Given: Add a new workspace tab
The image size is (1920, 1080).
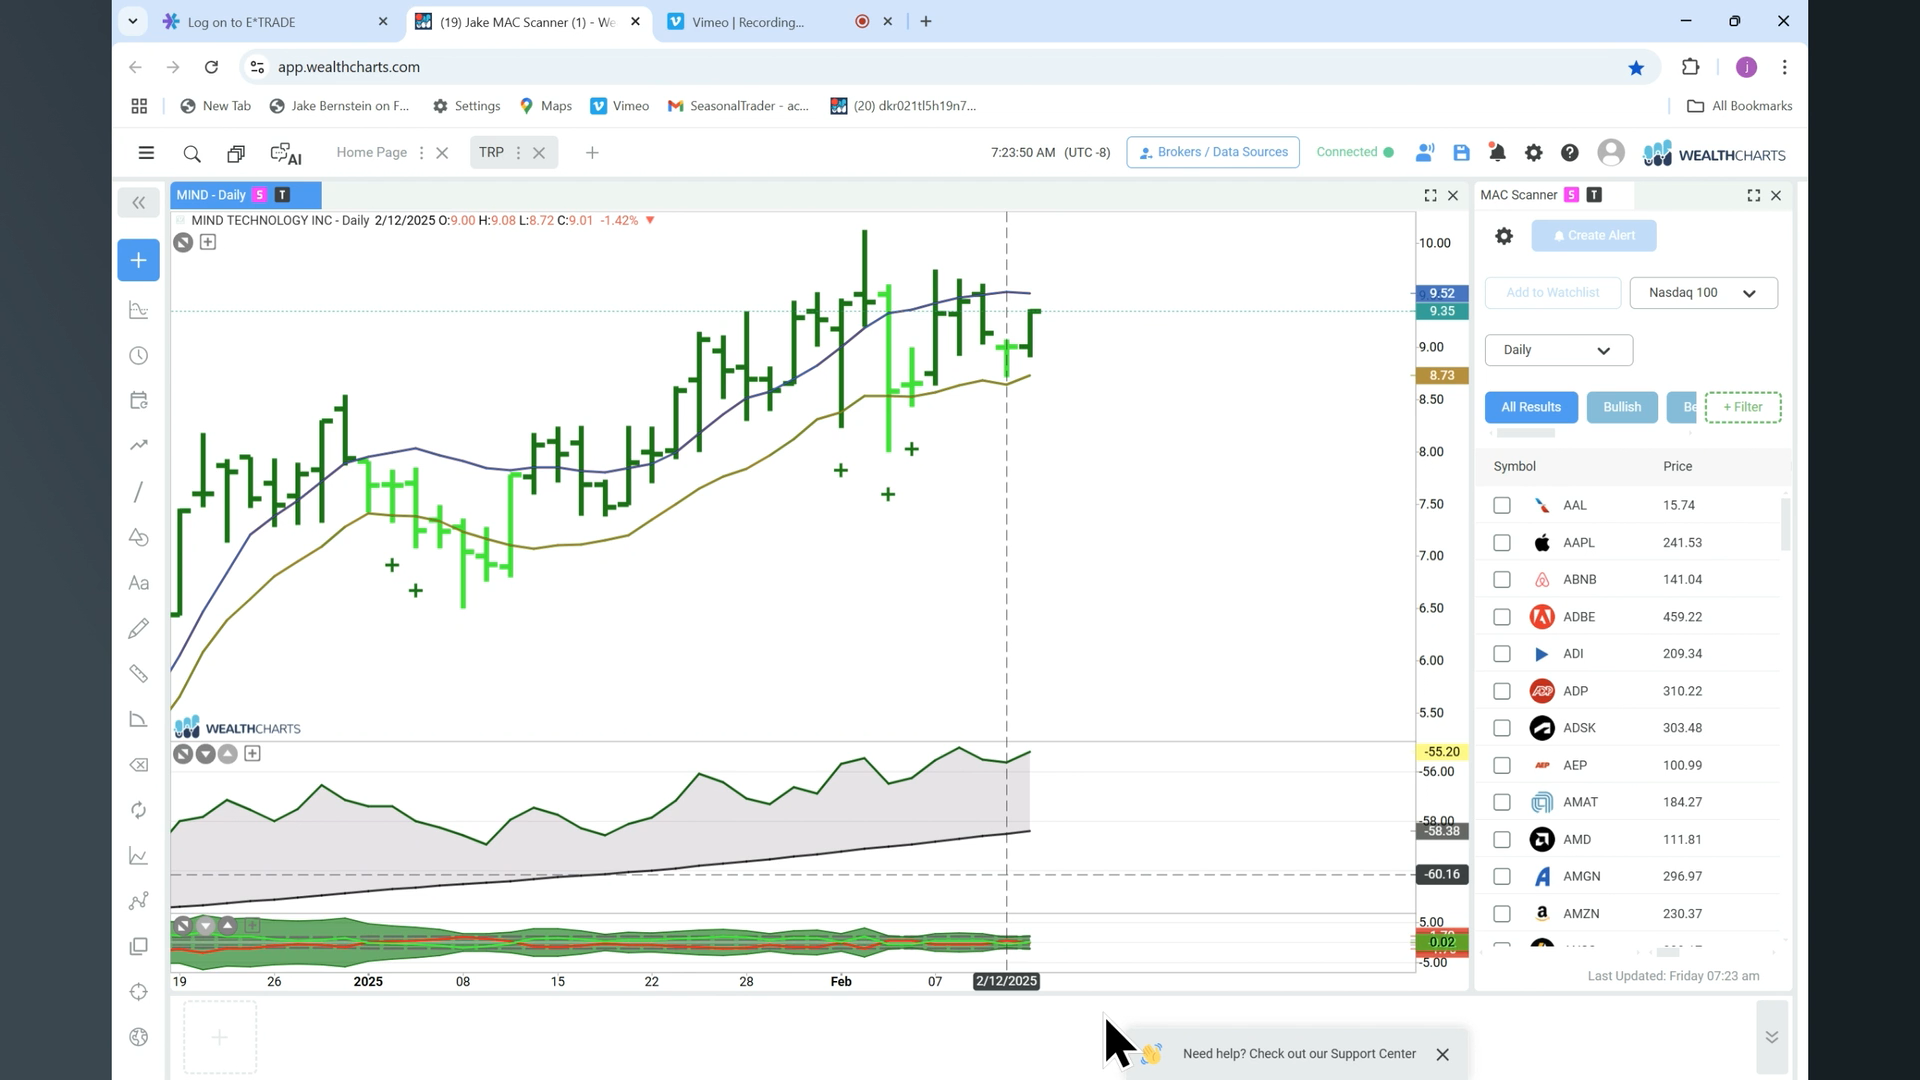Looking at the screenshot, I should pyautogui.click(x=592, y=153).
